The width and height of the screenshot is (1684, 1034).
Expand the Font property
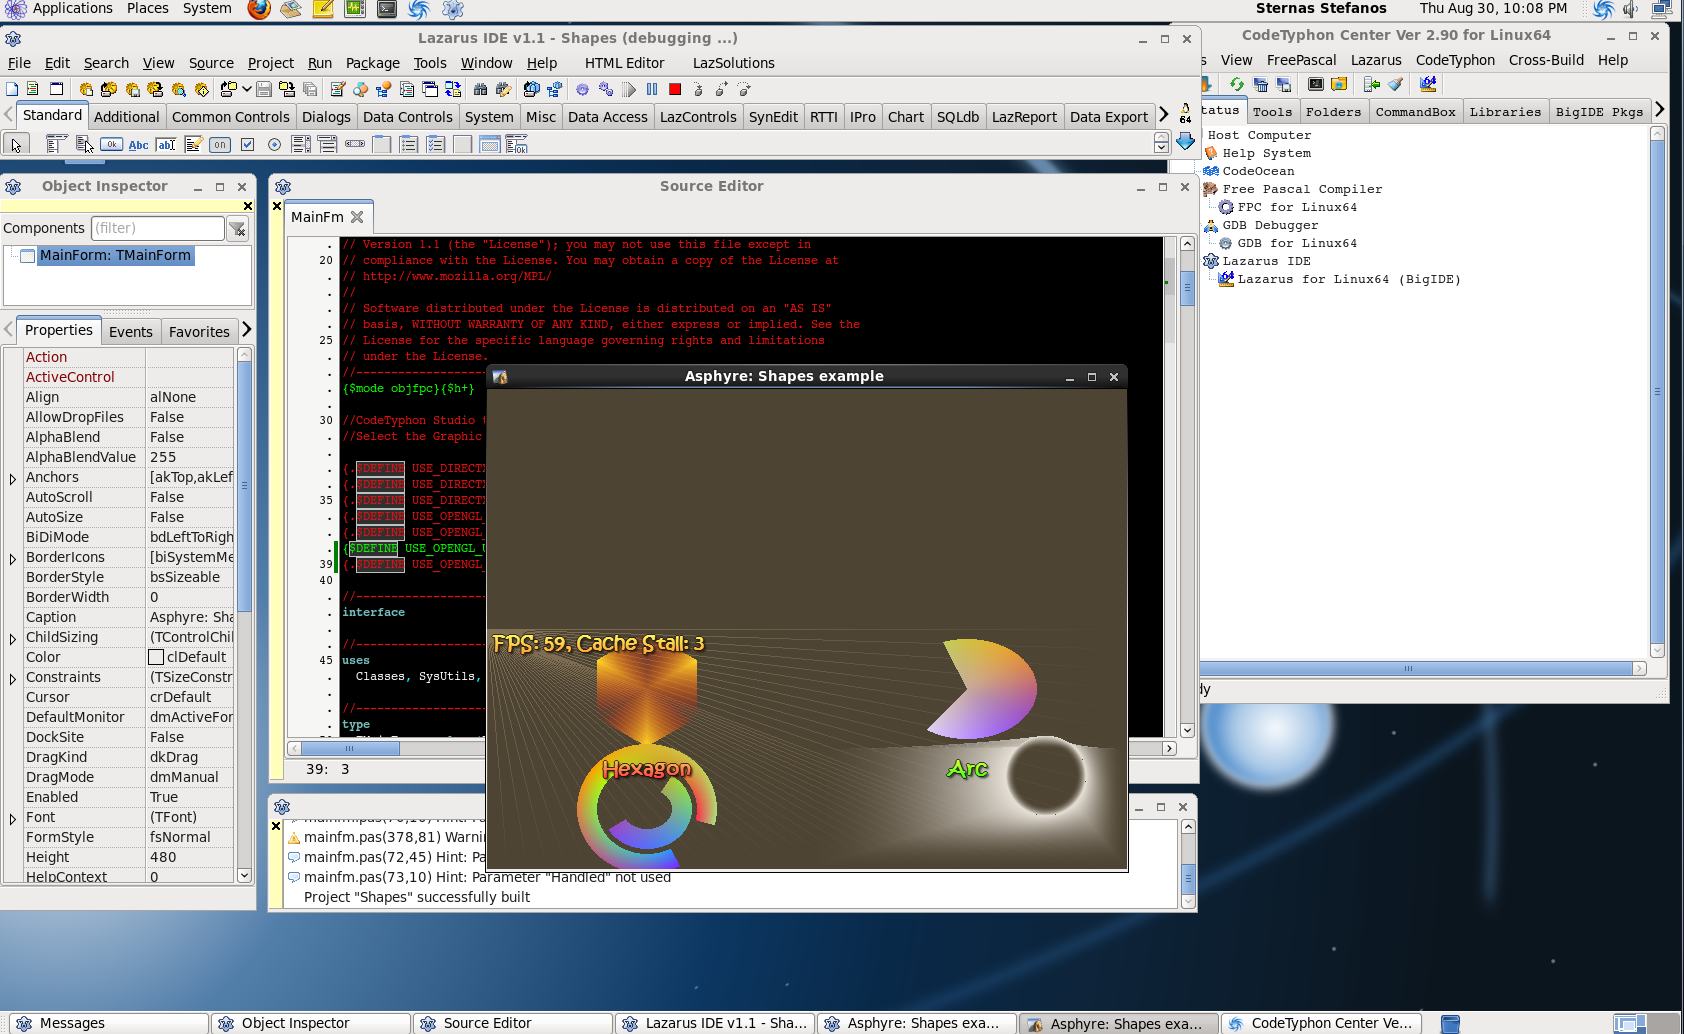click(x=12, y=819)
